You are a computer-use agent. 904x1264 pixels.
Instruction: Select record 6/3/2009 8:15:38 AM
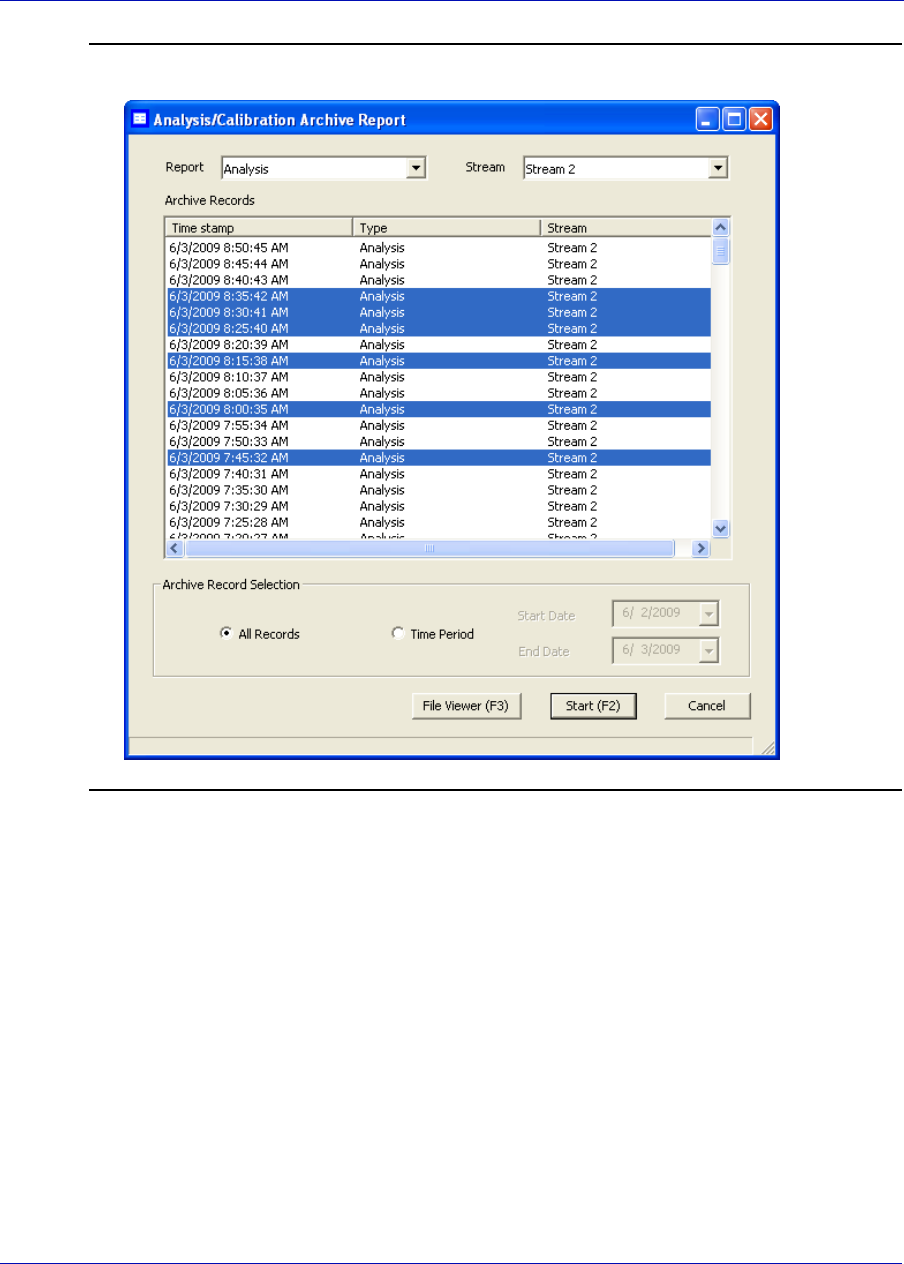[x=439, y=360]
